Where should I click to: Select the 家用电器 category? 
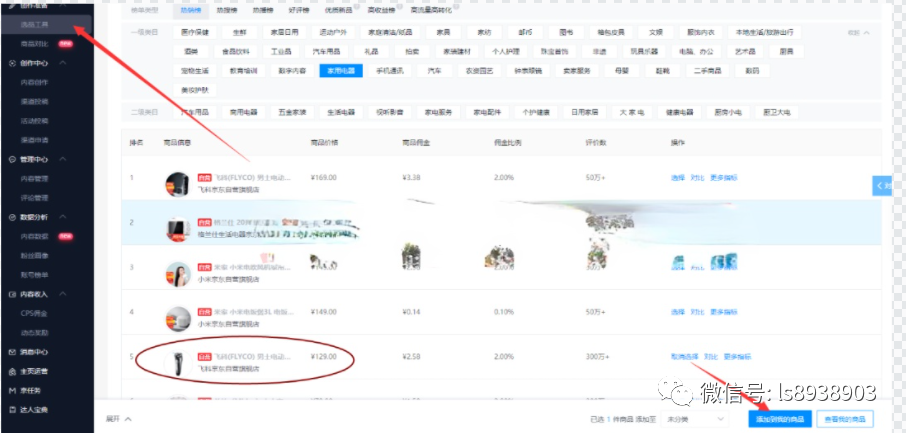click(x=341, y=71)
